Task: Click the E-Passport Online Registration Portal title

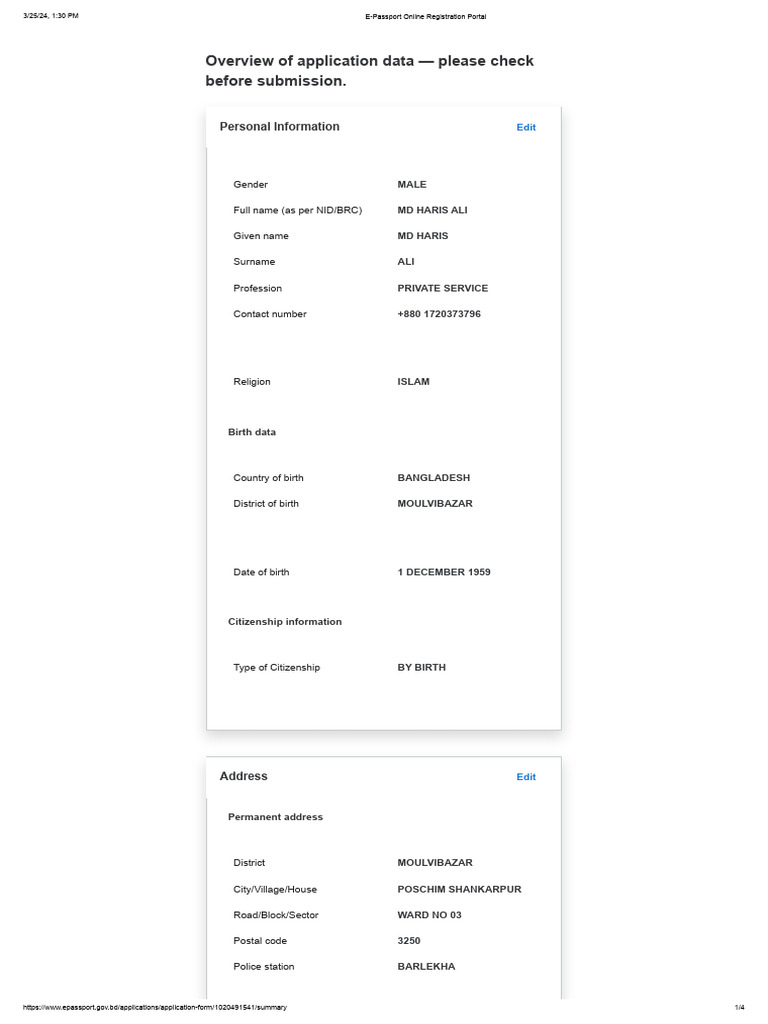Action: [426, 17]
